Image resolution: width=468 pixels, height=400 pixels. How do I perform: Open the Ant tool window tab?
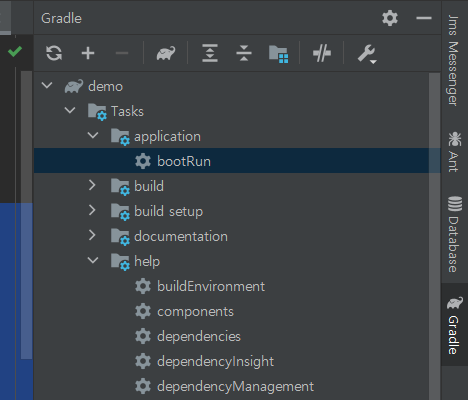[x=454, y=152]
